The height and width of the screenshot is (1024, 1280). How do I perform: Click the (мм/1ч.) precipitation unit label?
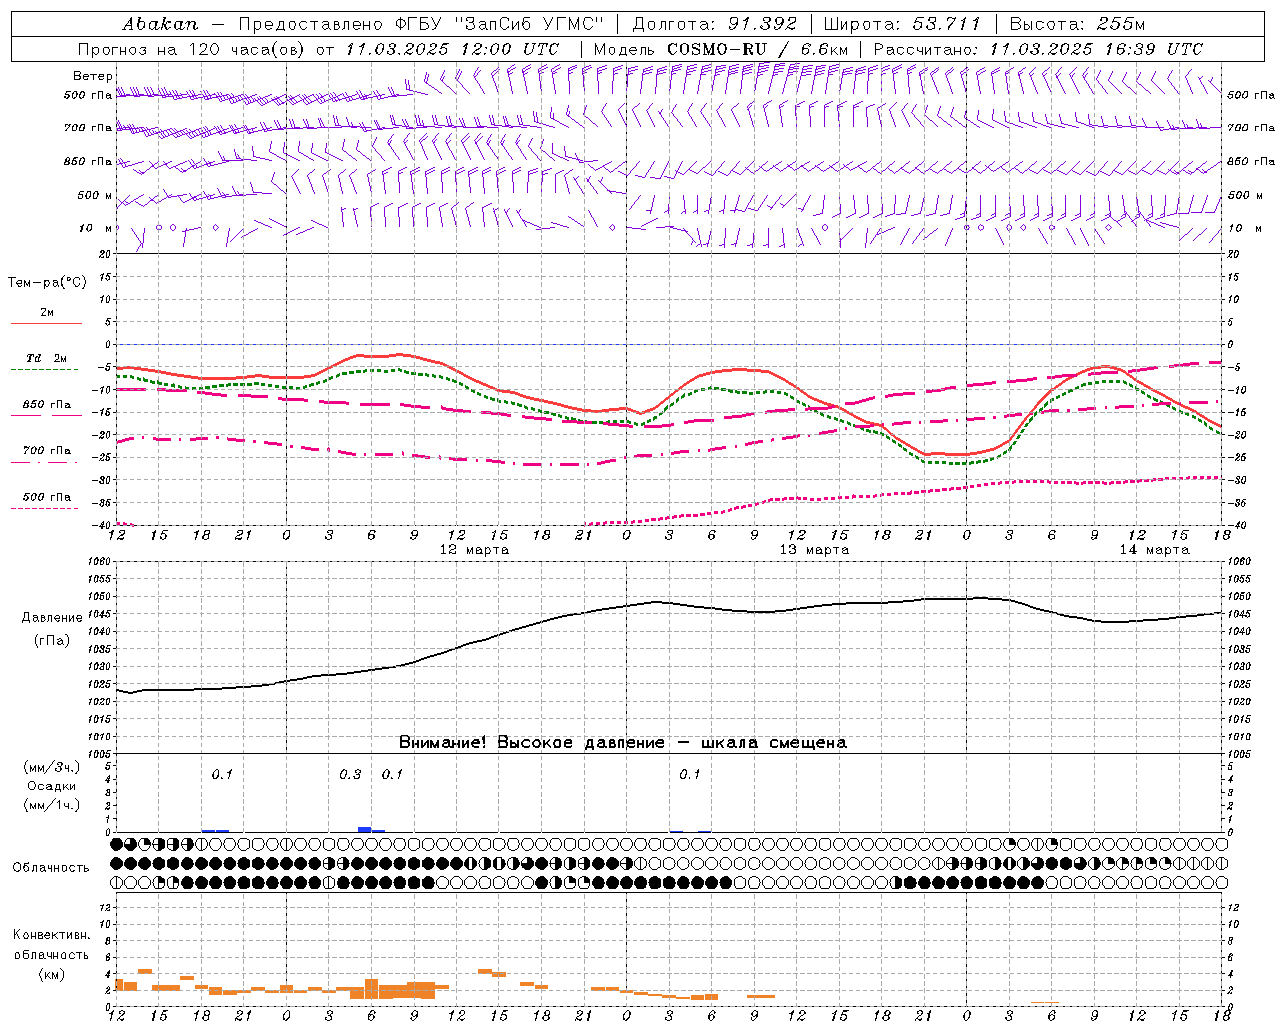point(52,805)
